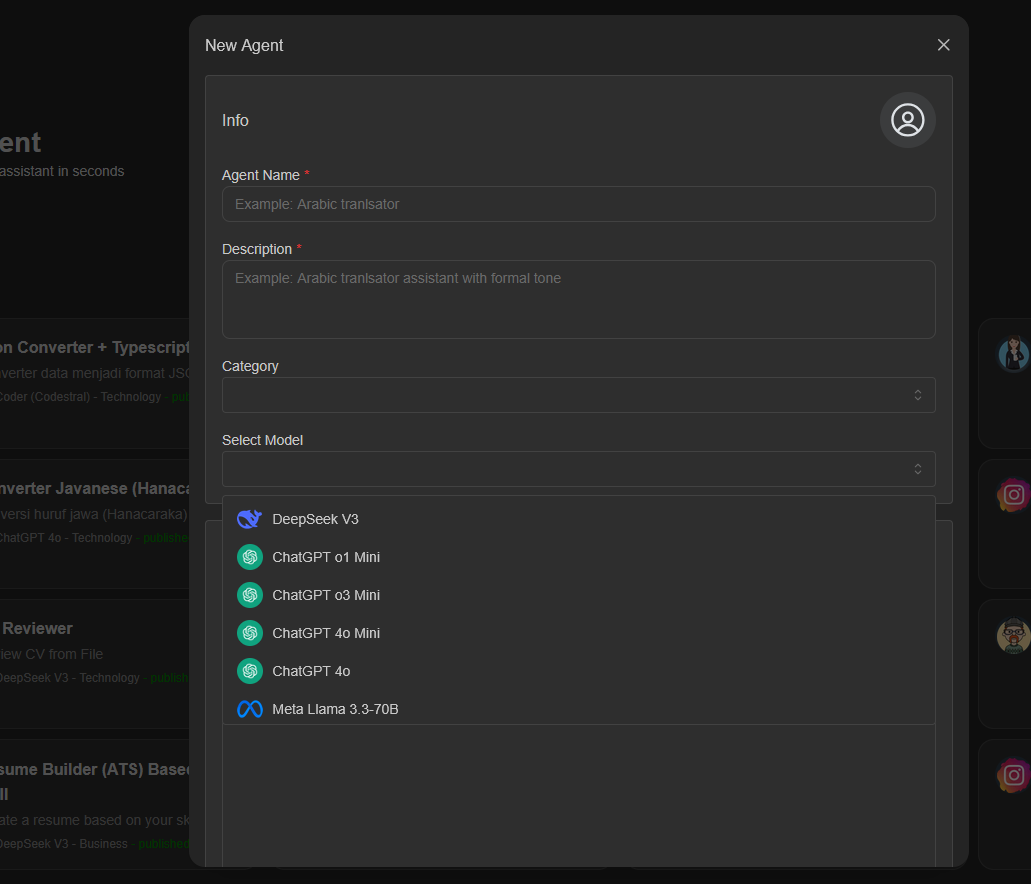Click the OpenAI logo next to ChatGPT 4o
This screenshot has width=1031, height=884.
click(x=249, y=670)
